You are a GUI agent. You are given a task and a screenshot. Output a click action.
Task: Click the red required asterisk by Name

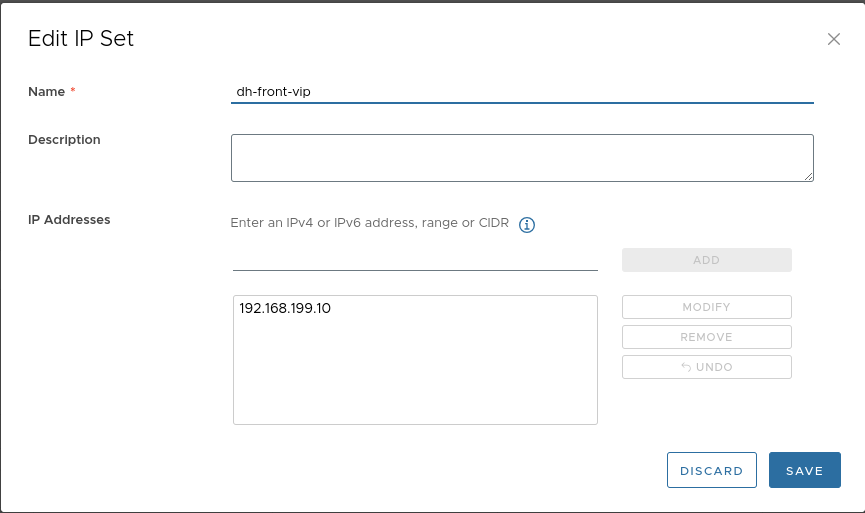point(73,92)
